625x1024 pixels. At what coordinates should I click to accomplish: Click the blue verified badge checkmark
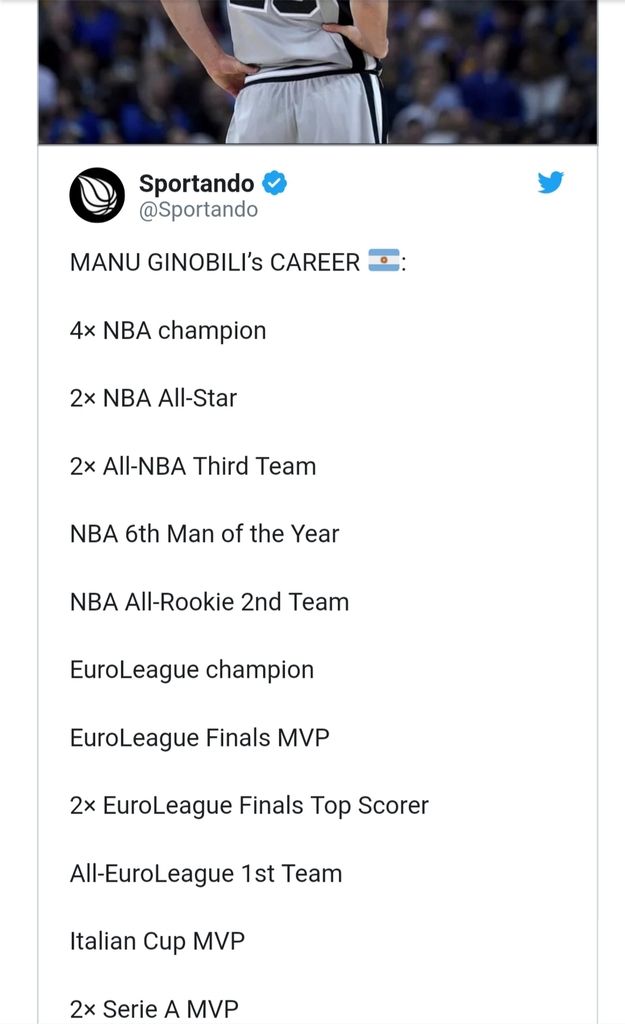(x=275, y=183)
